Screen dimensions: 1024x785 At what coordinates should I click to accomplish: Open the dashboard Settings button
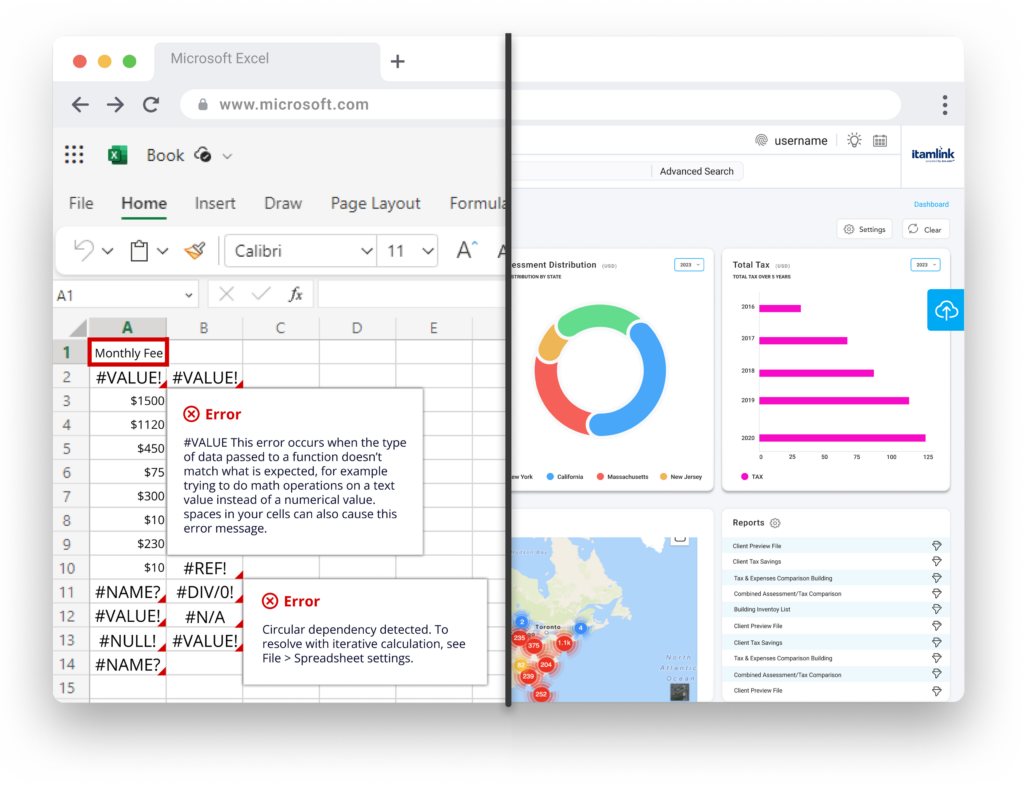coord(865,229)
